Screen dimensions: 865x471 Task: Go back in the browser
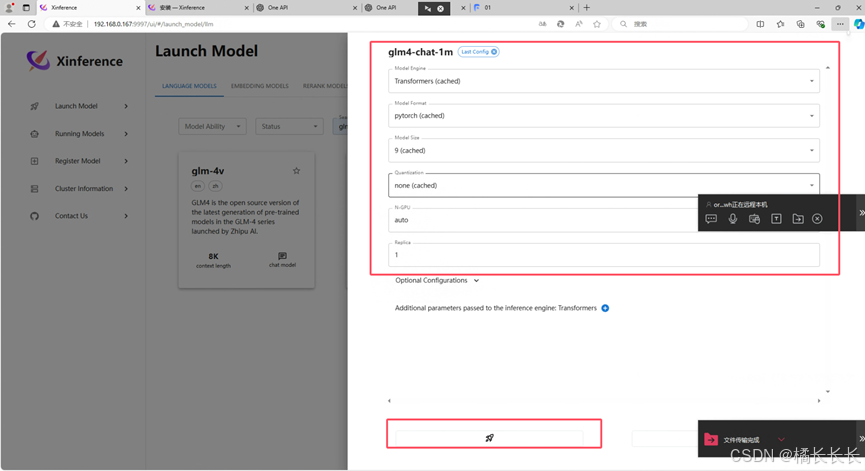(12, 24)
